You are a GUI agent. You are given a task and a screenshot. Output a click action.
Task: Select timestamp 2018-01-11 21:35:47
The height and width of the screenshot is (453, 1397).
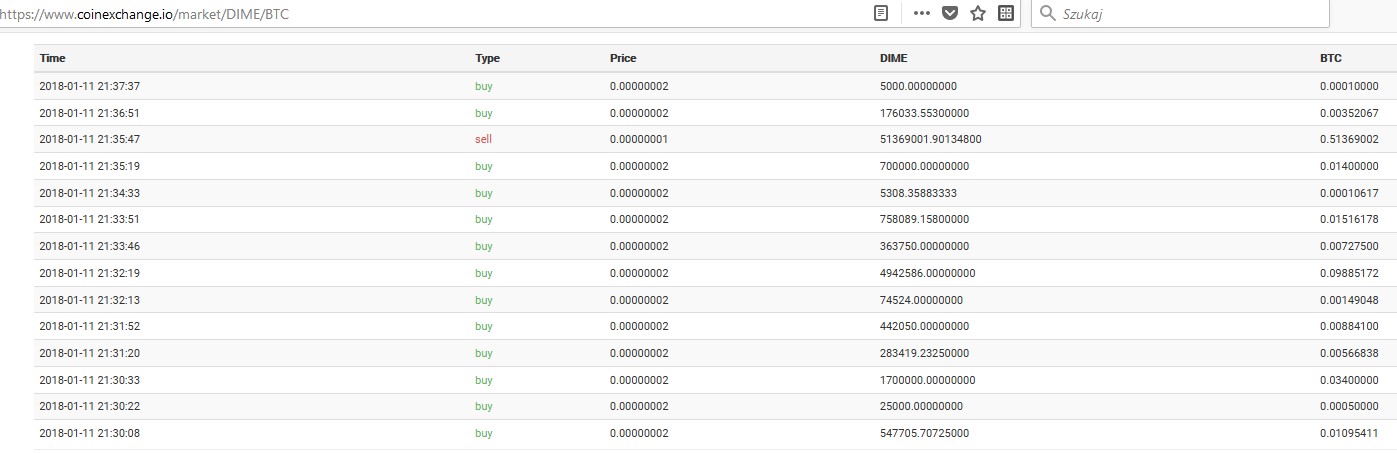89,139
